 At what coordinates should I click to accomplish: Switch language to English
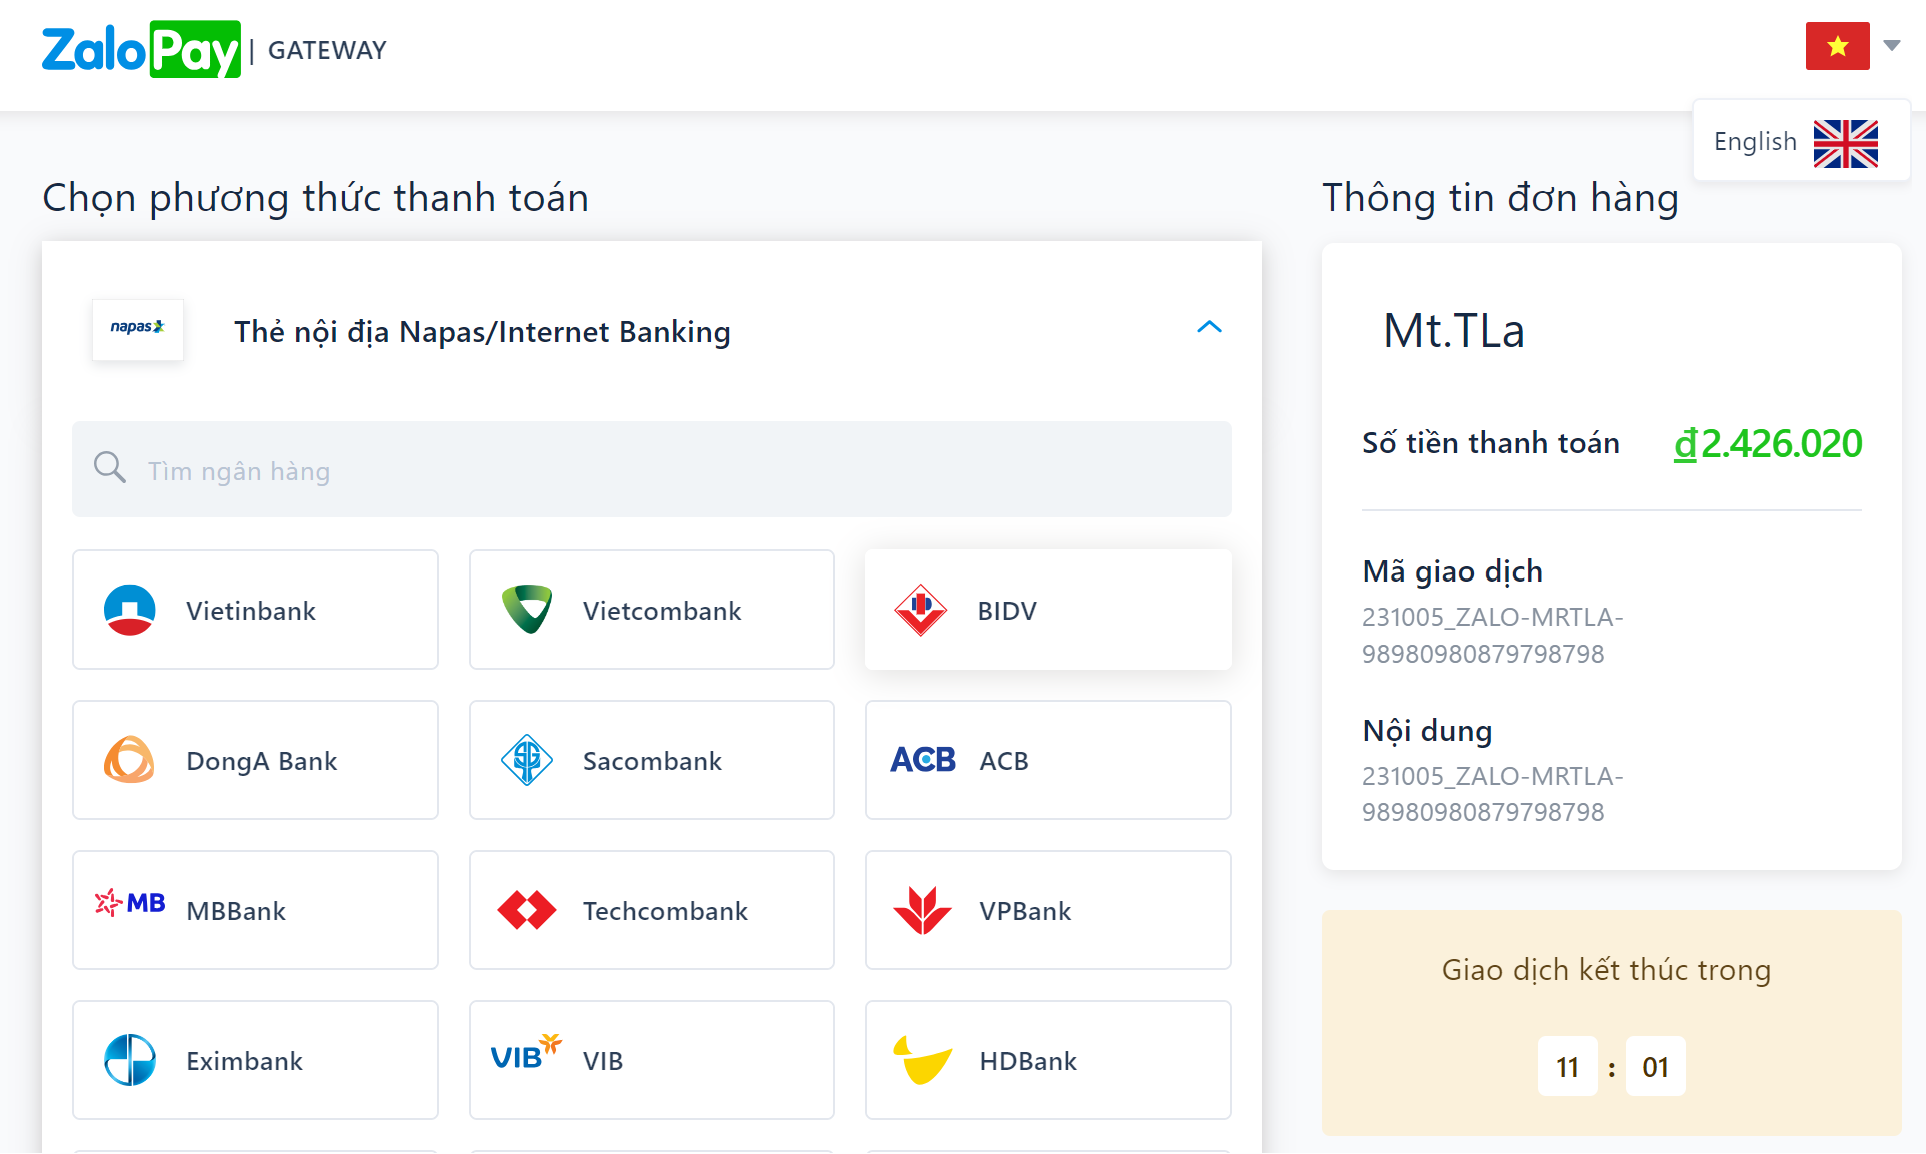[x=1801, y=141]
